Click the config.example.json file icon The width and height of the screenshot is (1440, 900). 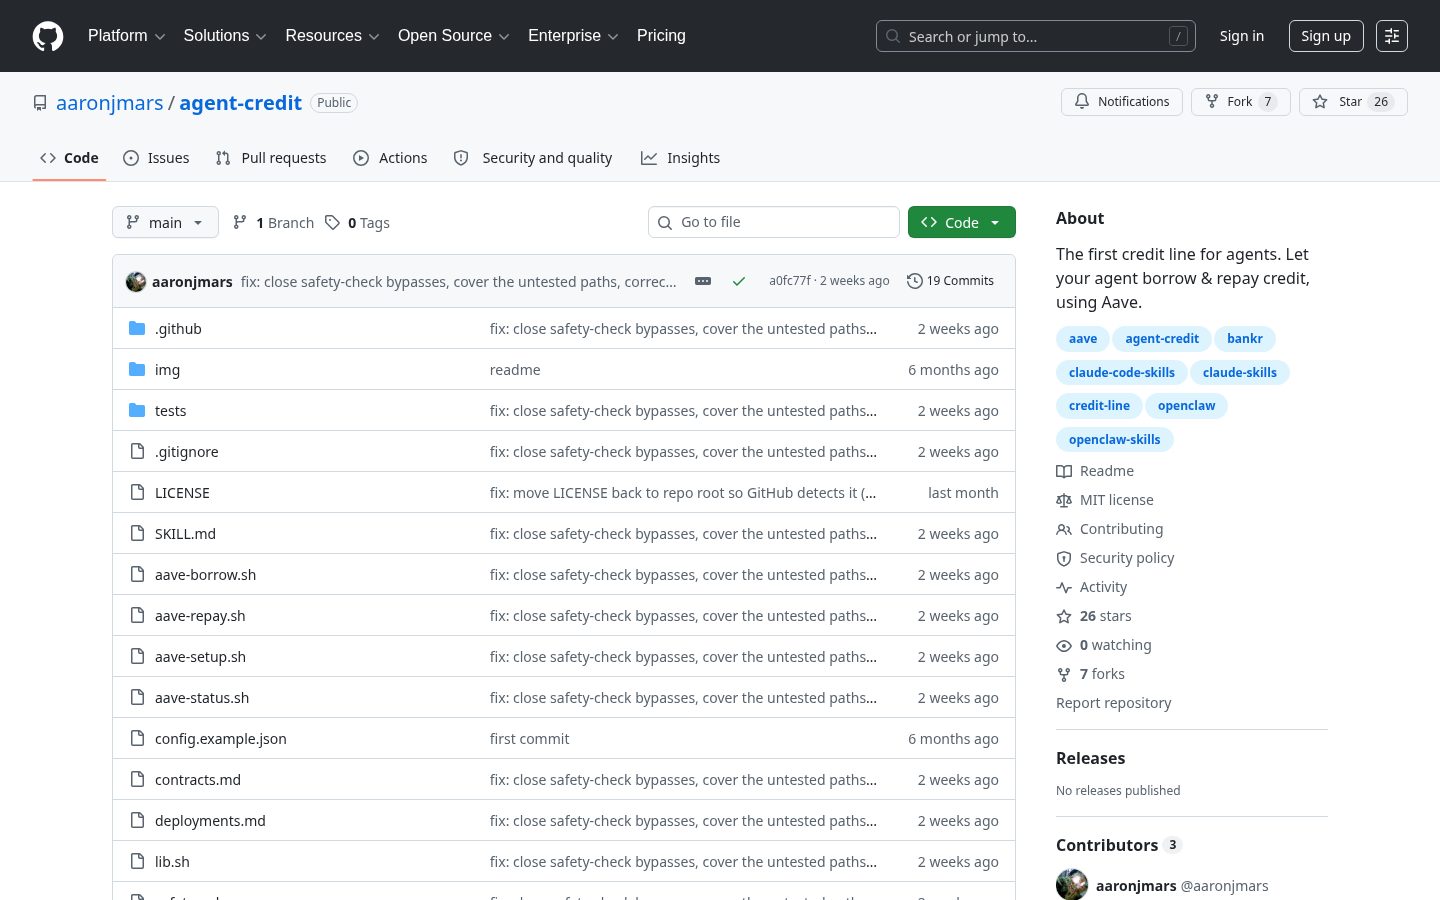[137, 739]
